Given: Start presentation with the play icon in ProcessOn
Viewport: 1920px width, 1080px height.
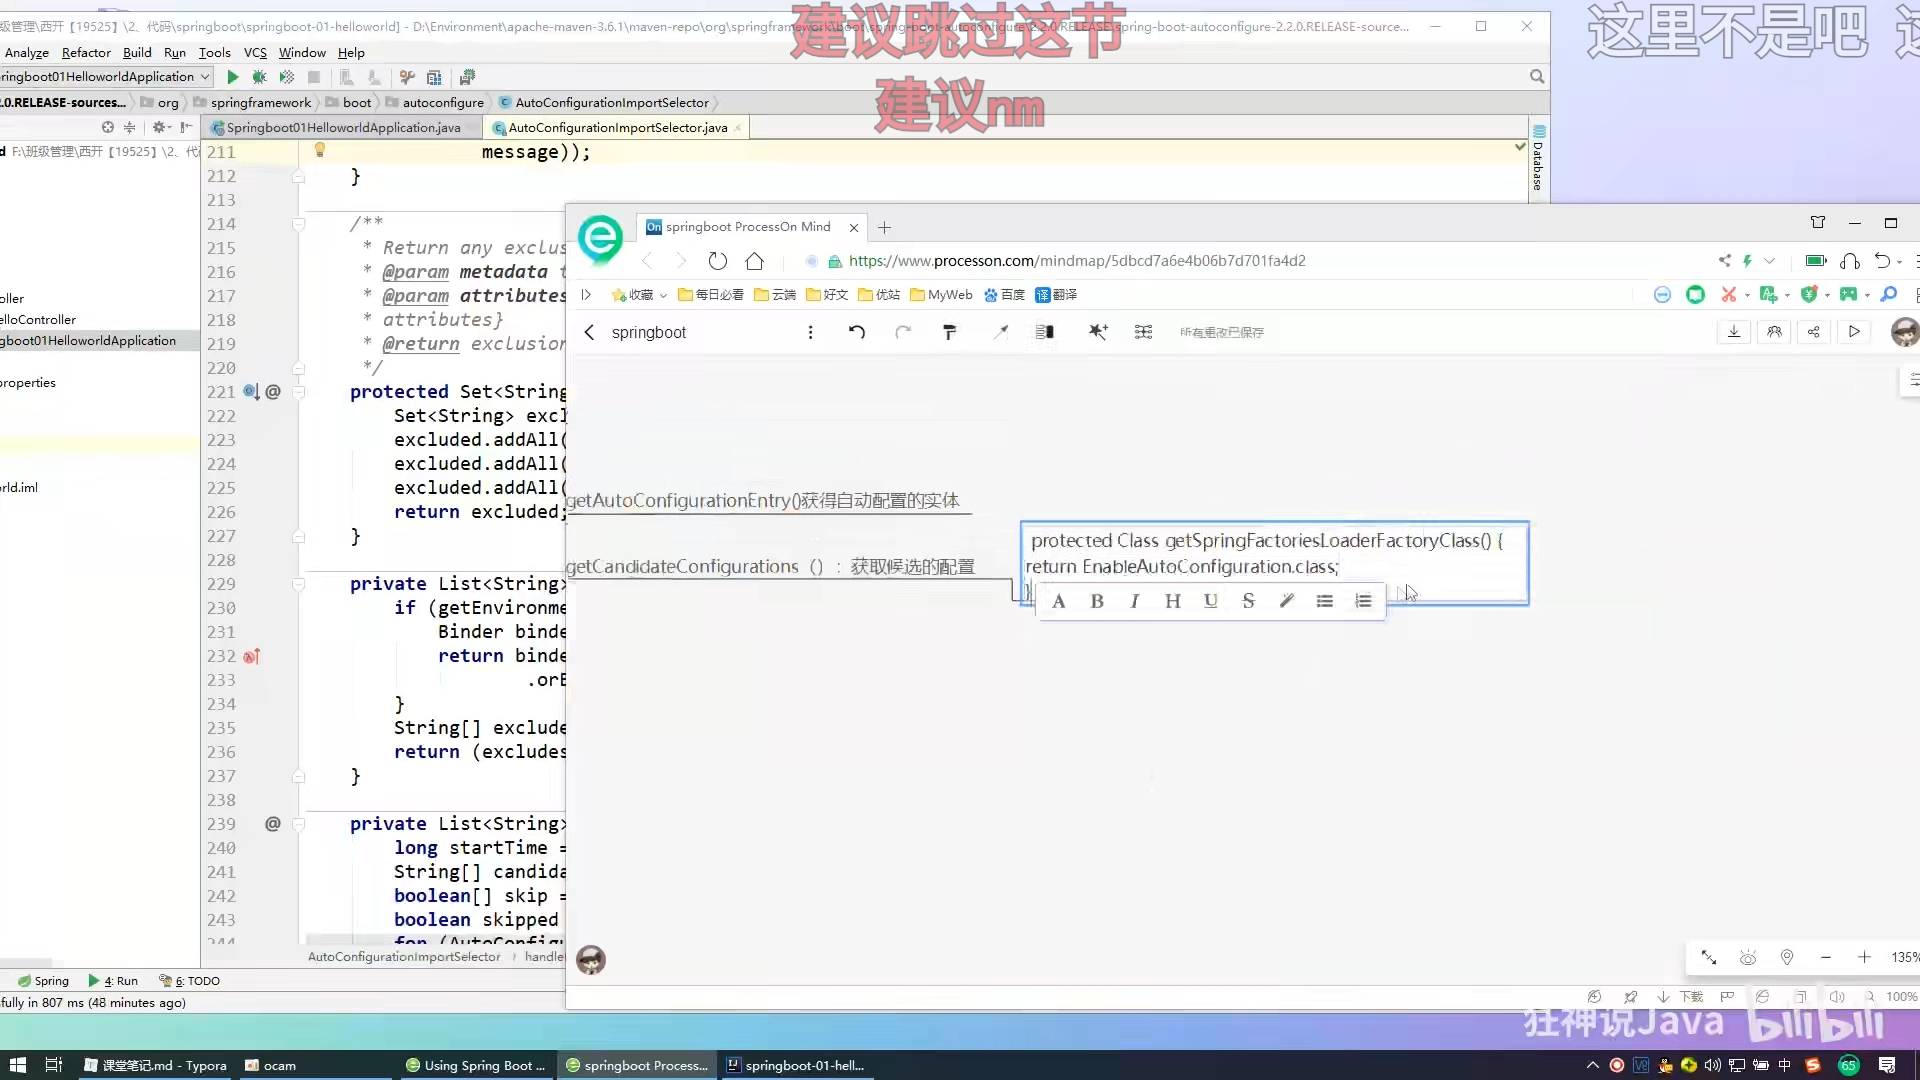Looking at the screenshot, I should tap(1854, 332).
